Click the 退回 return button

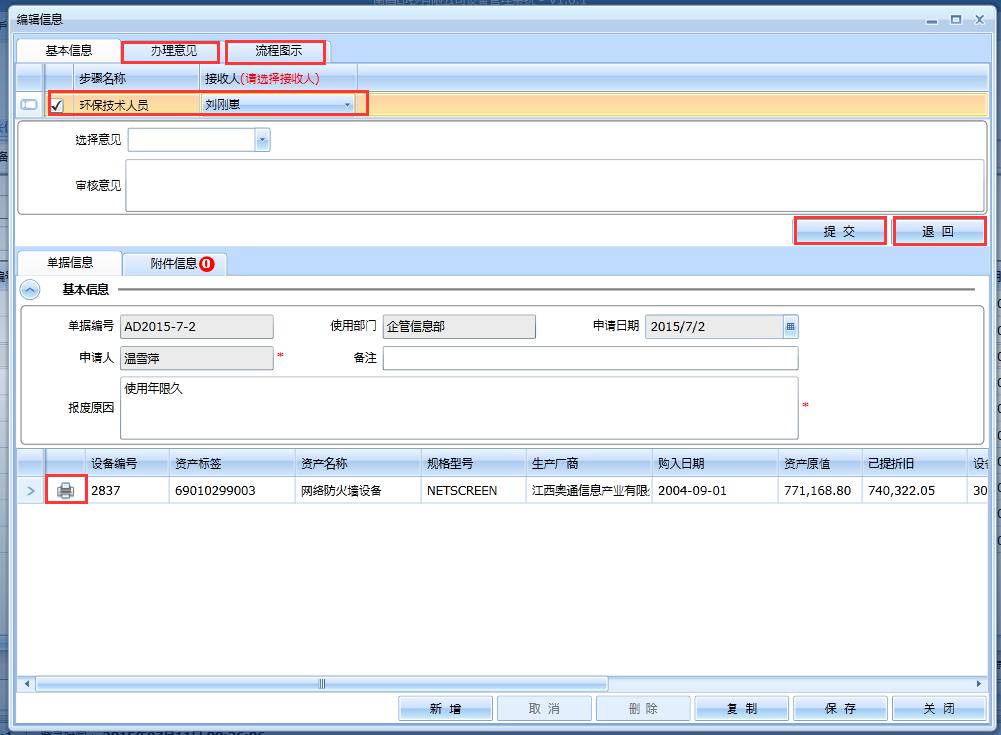(938, 231)
